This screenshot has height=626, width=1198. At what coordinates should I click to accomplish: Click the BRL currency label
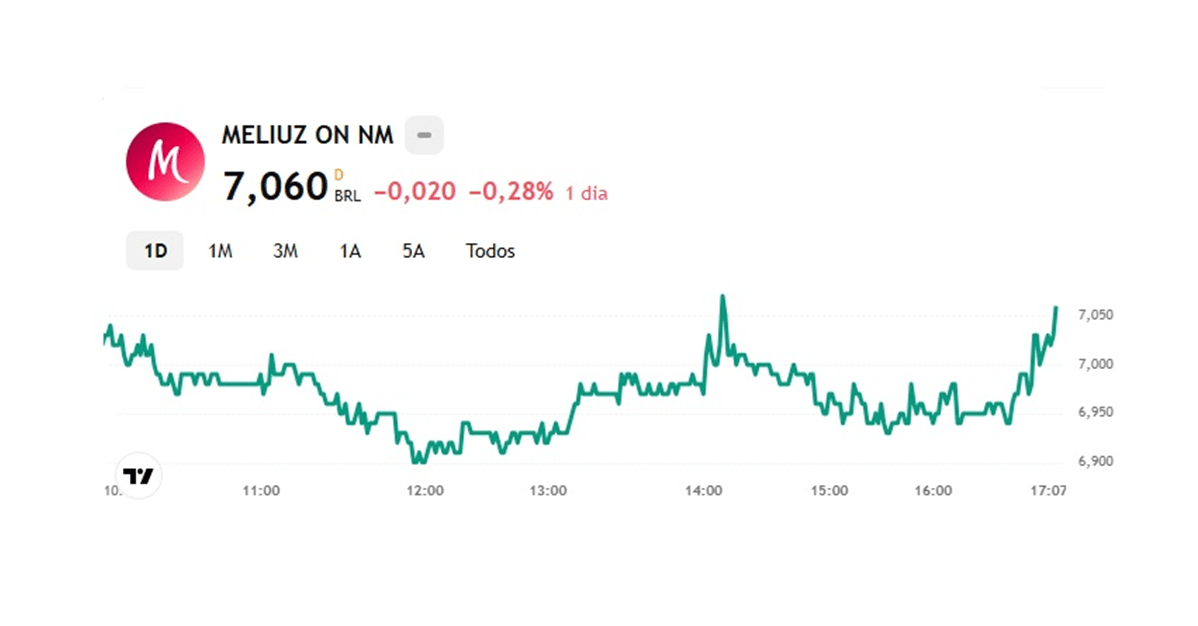pyautogui.click(x=348, y=197)
